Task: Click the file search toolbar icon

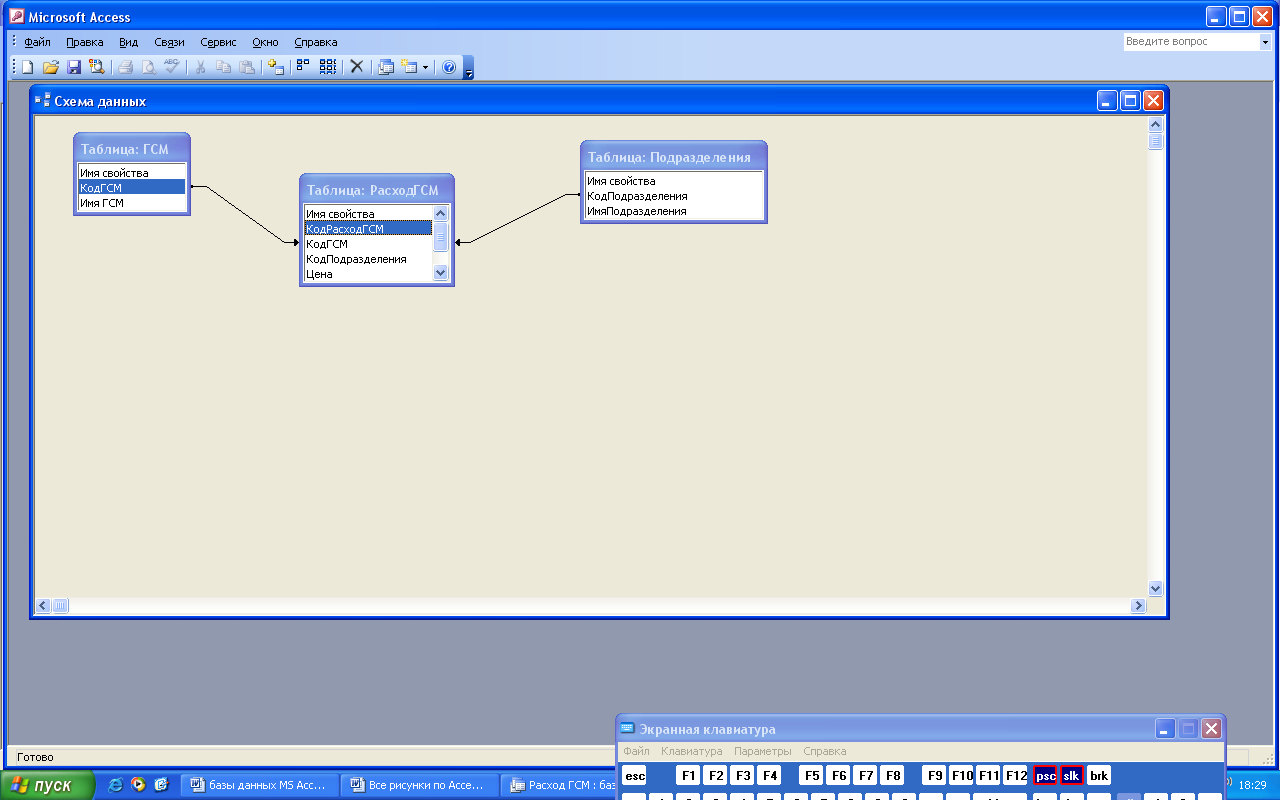Action: pos(97,67)
